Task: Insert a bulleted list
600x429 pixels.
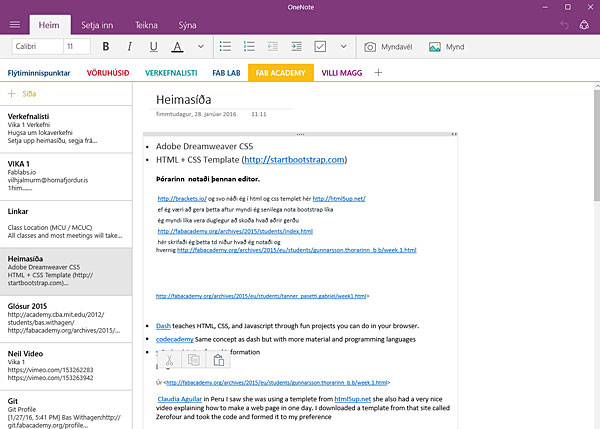Action: click(x=225, y=47)
